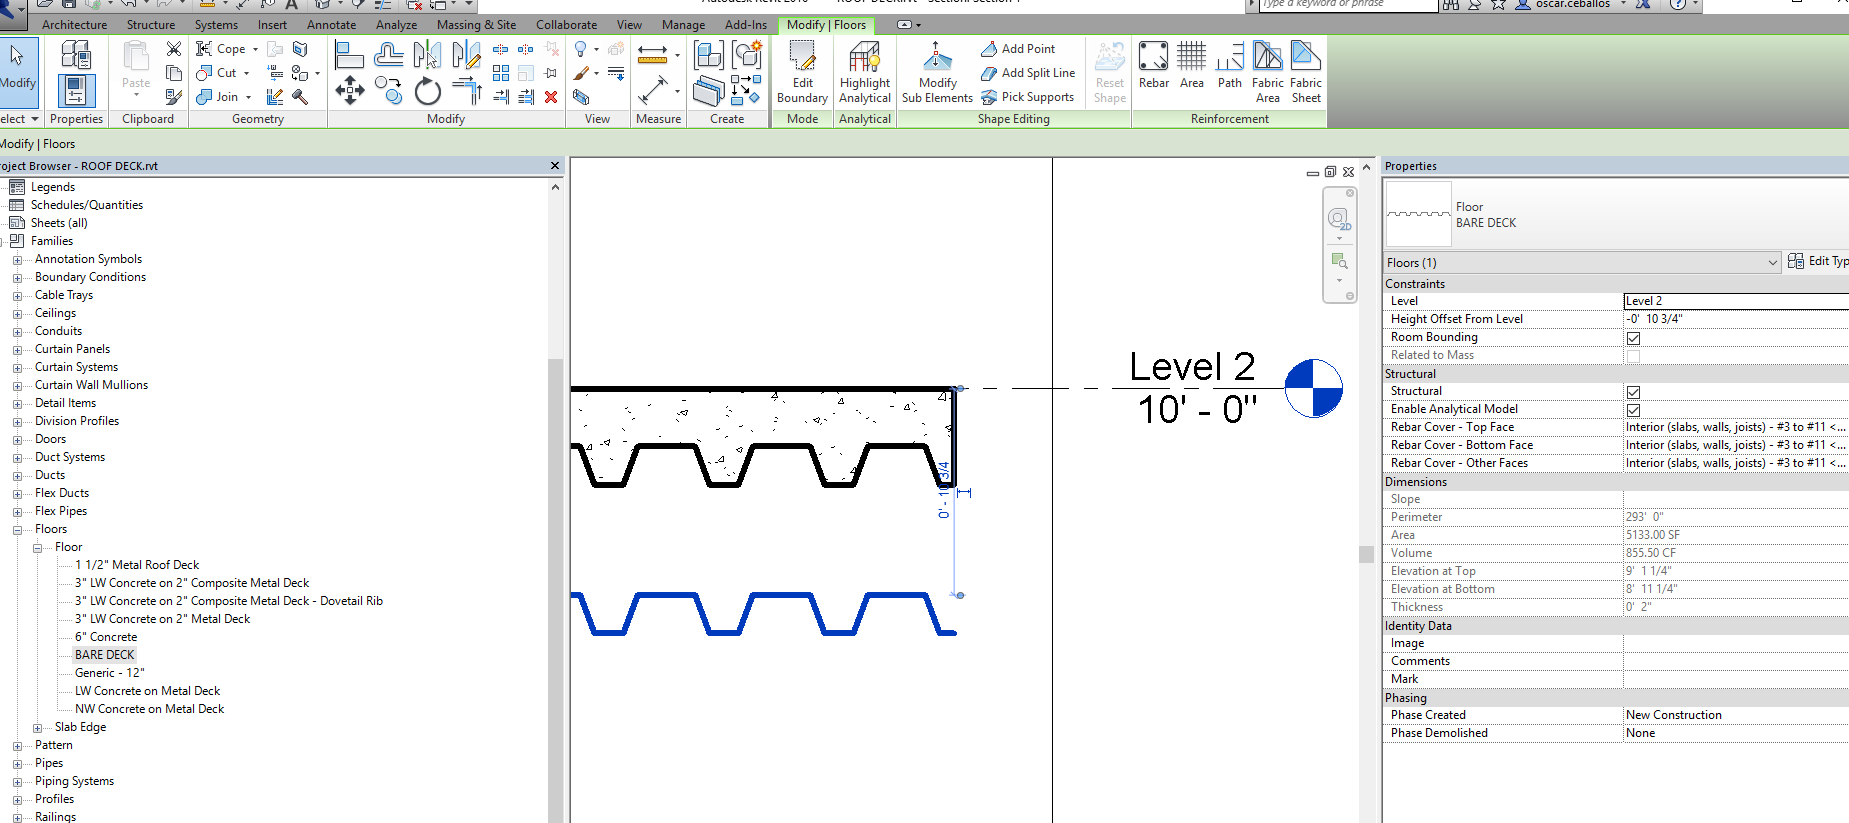The image size is (1849, 823).
Task: Open the 2D navigation wheel in view
Action: pos(1339,219)
